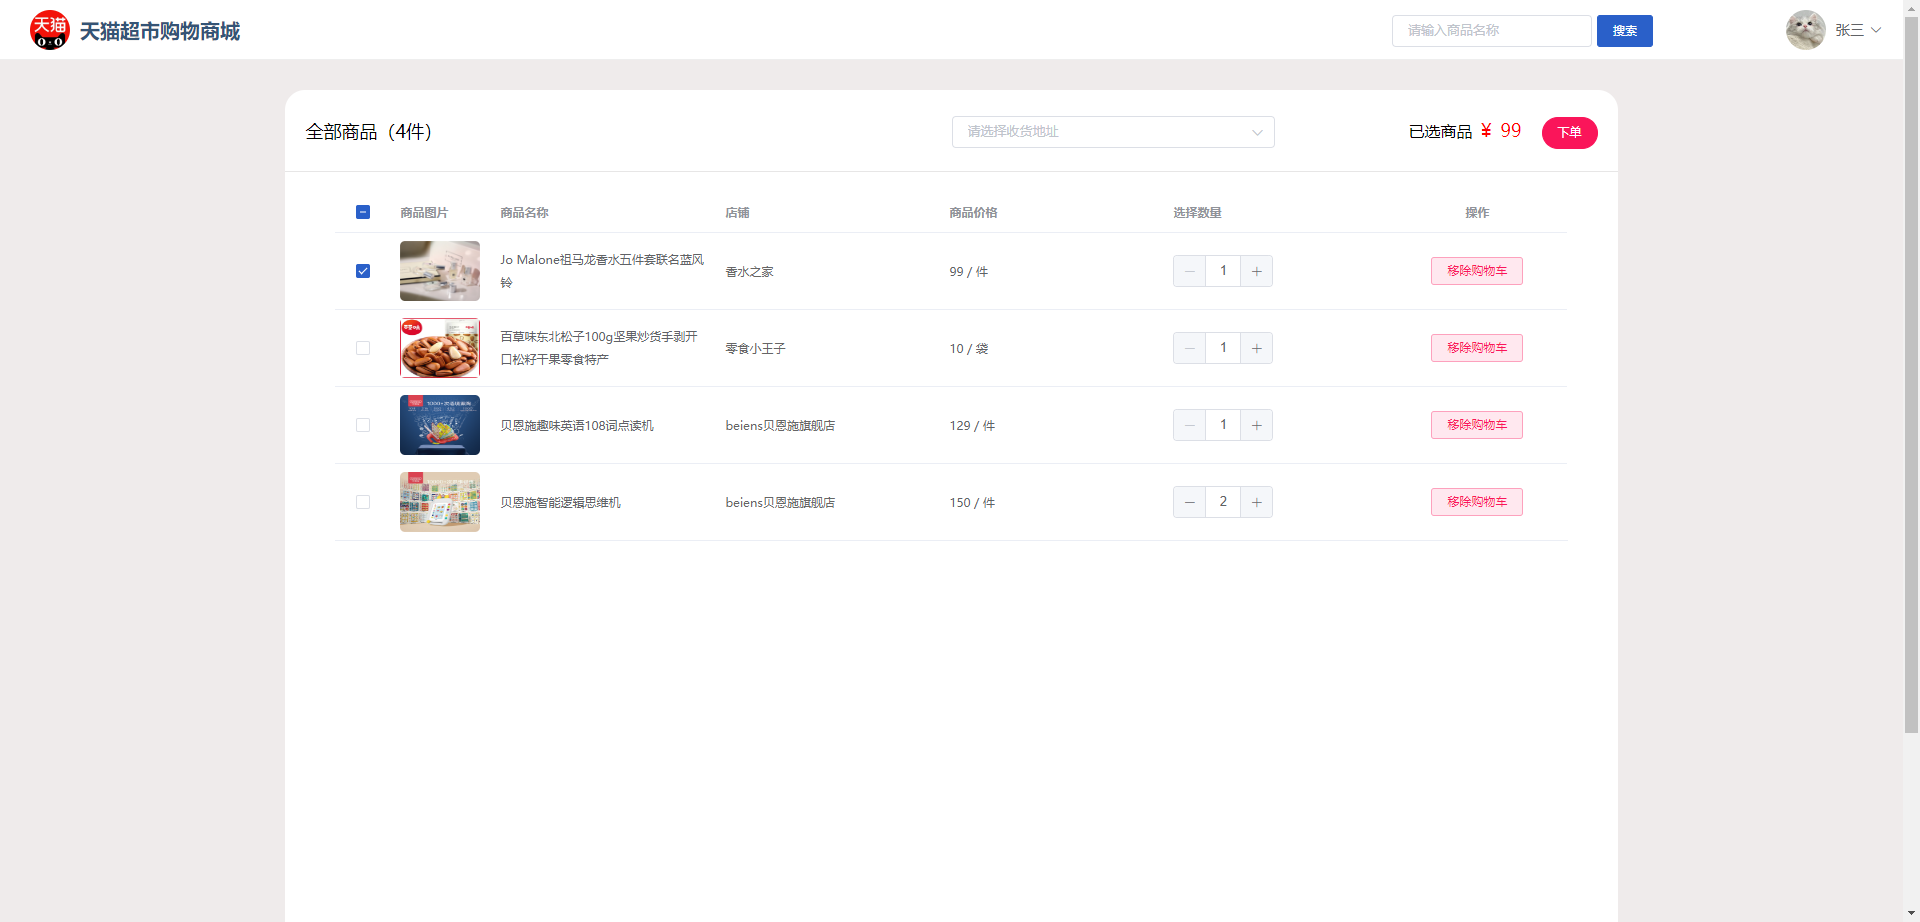Screen dimensions: 1920x922
Task: Click quantity field of 百草味东北松子
Action: coord(1223,348)
